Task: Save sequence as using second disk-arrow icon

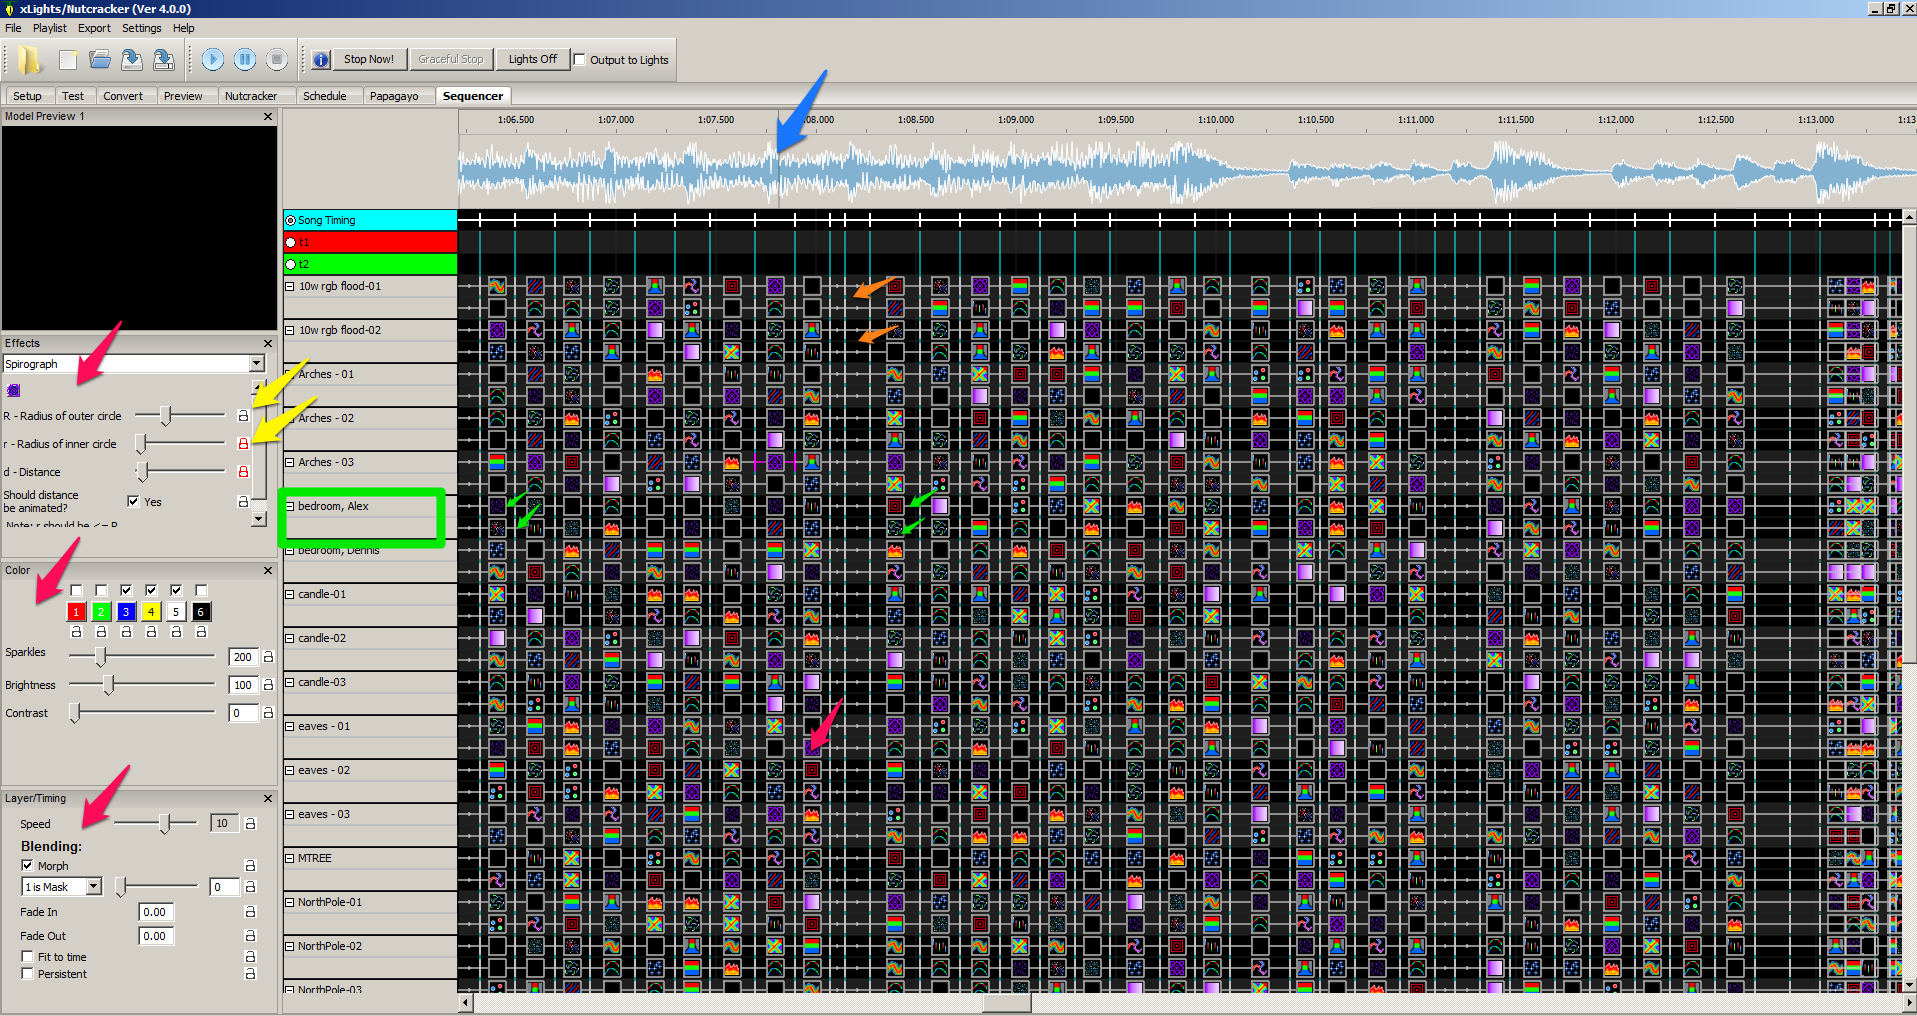Action: point(164,60)
